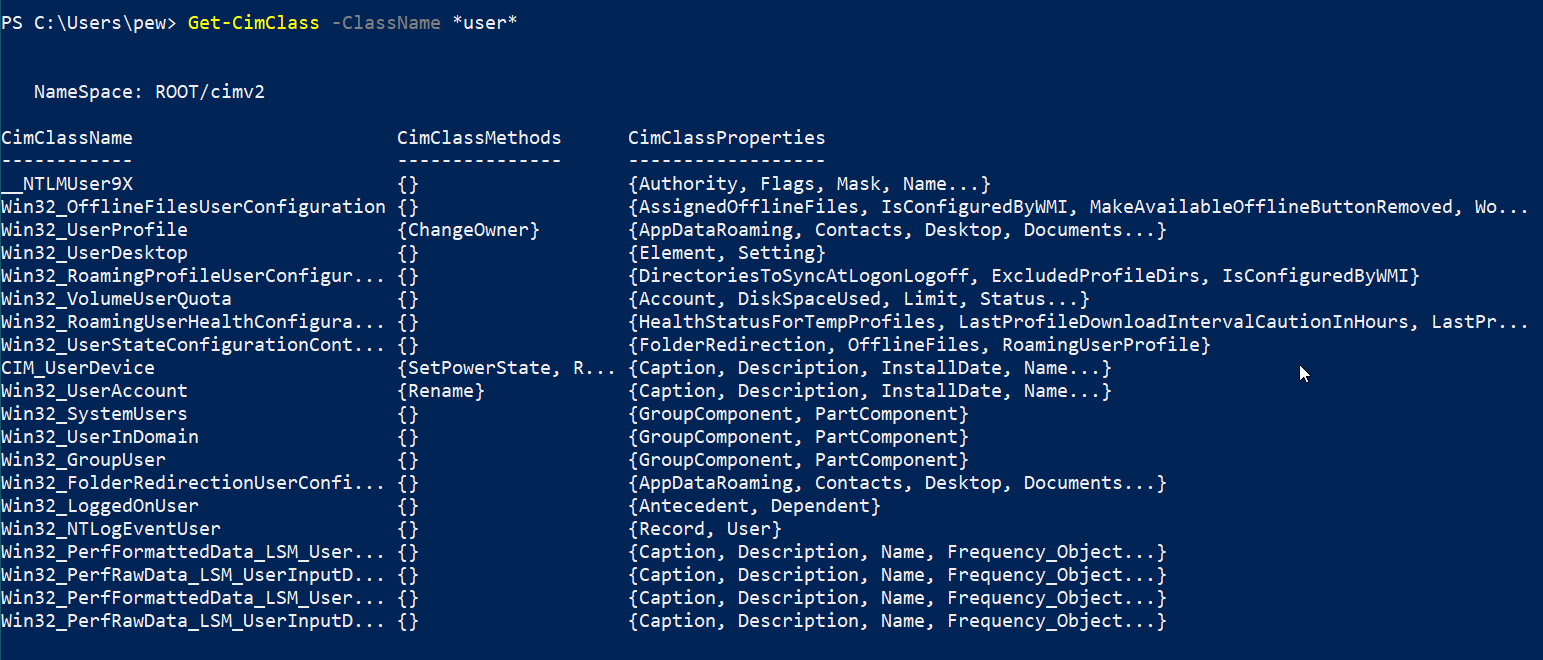Click the {Antecedent, Dependent} properties text
This screenshot has height=660, width=1543.
[x=754, y=506]
